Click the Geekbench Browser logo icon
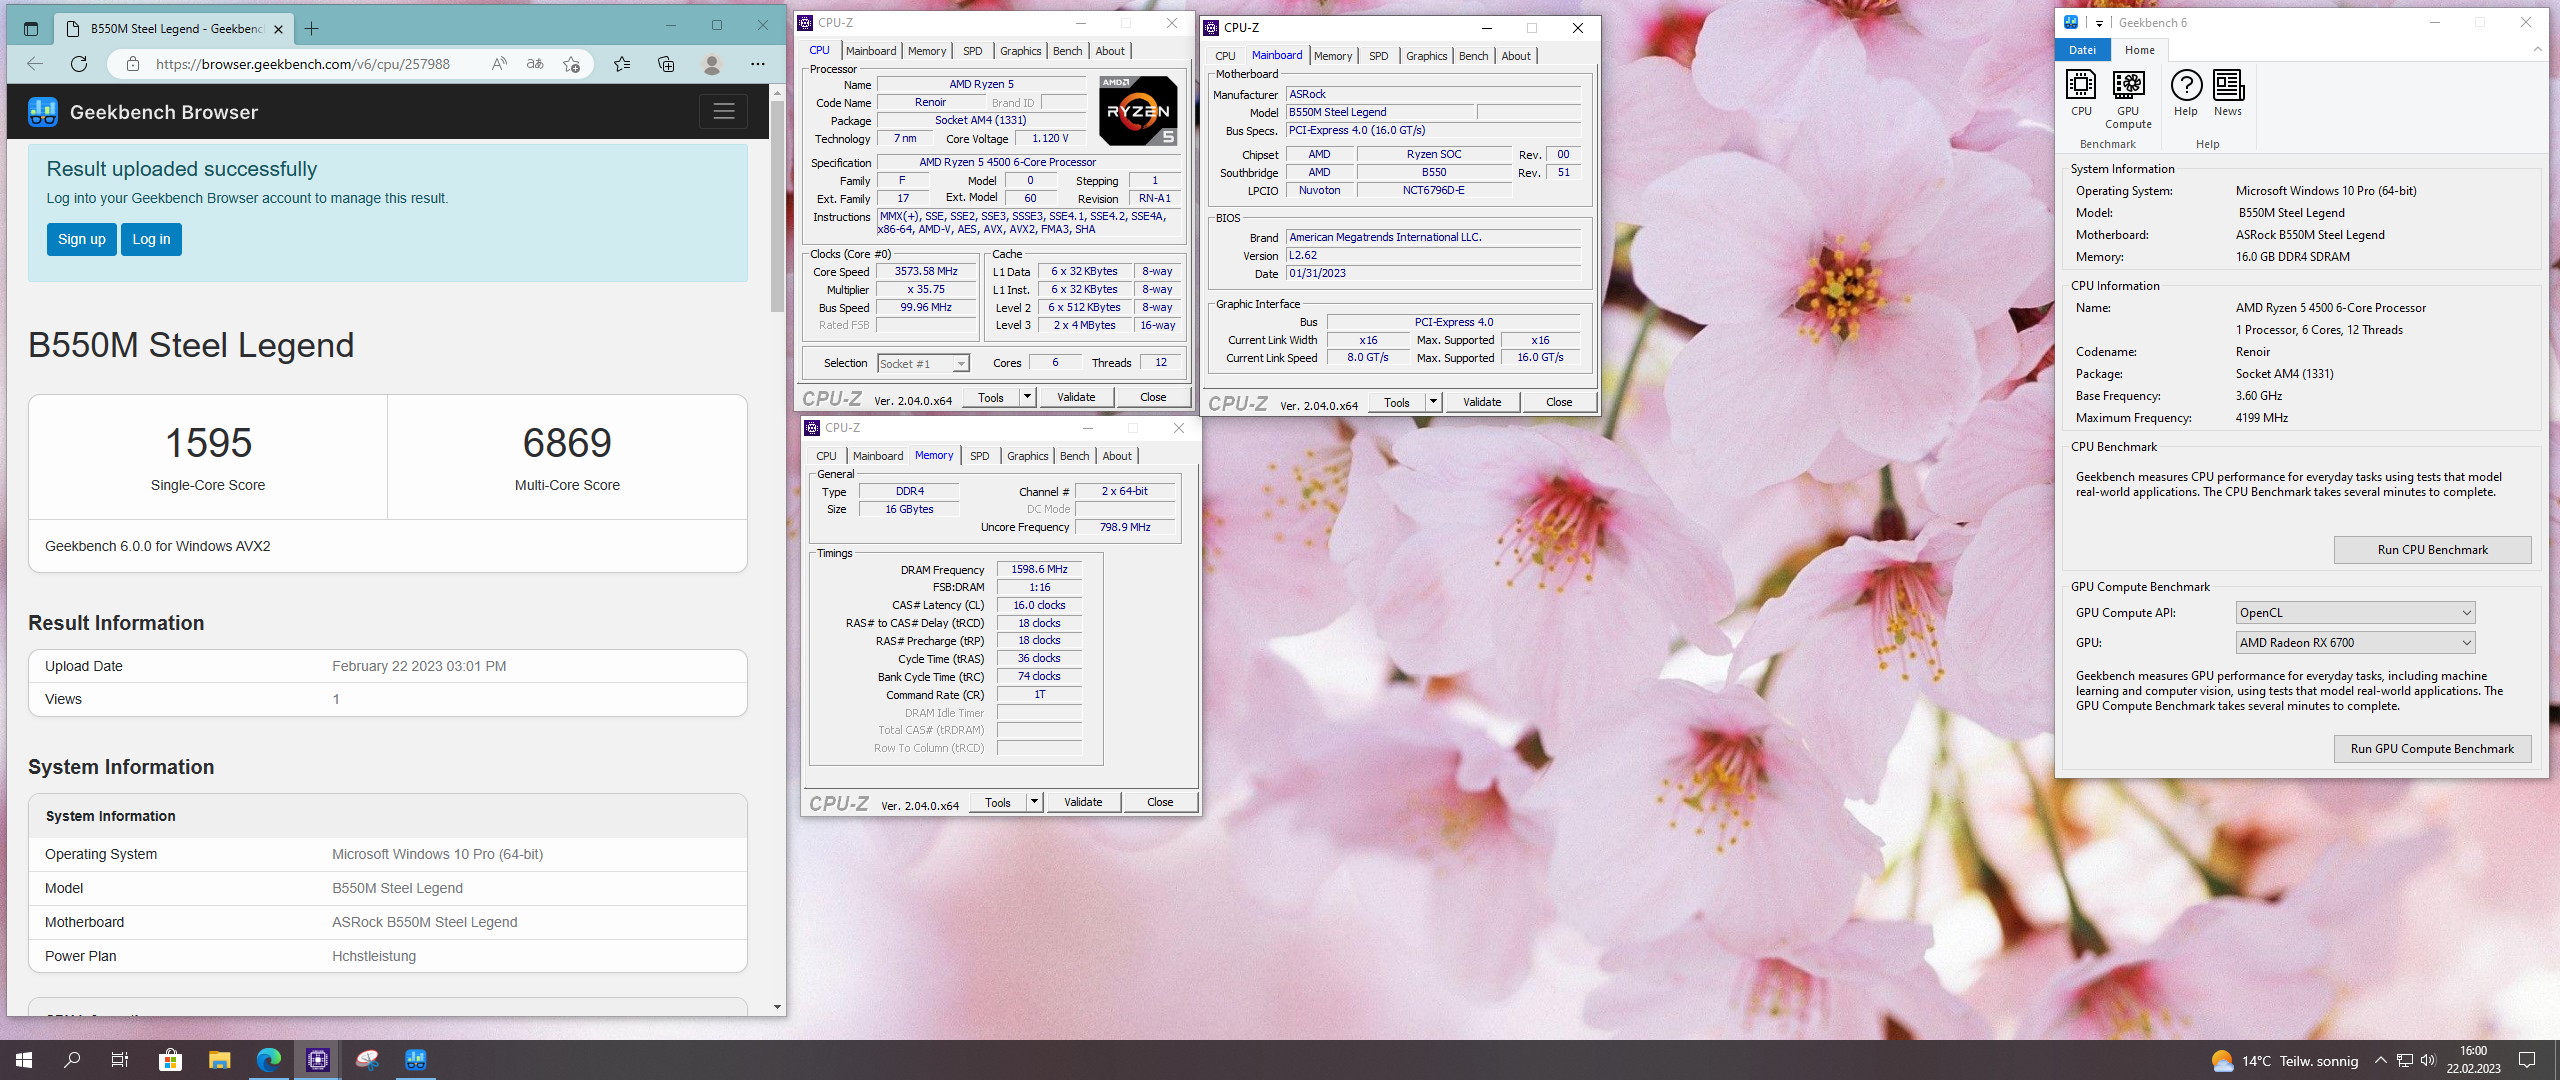2560x1080 pixels. pos(43,112)
